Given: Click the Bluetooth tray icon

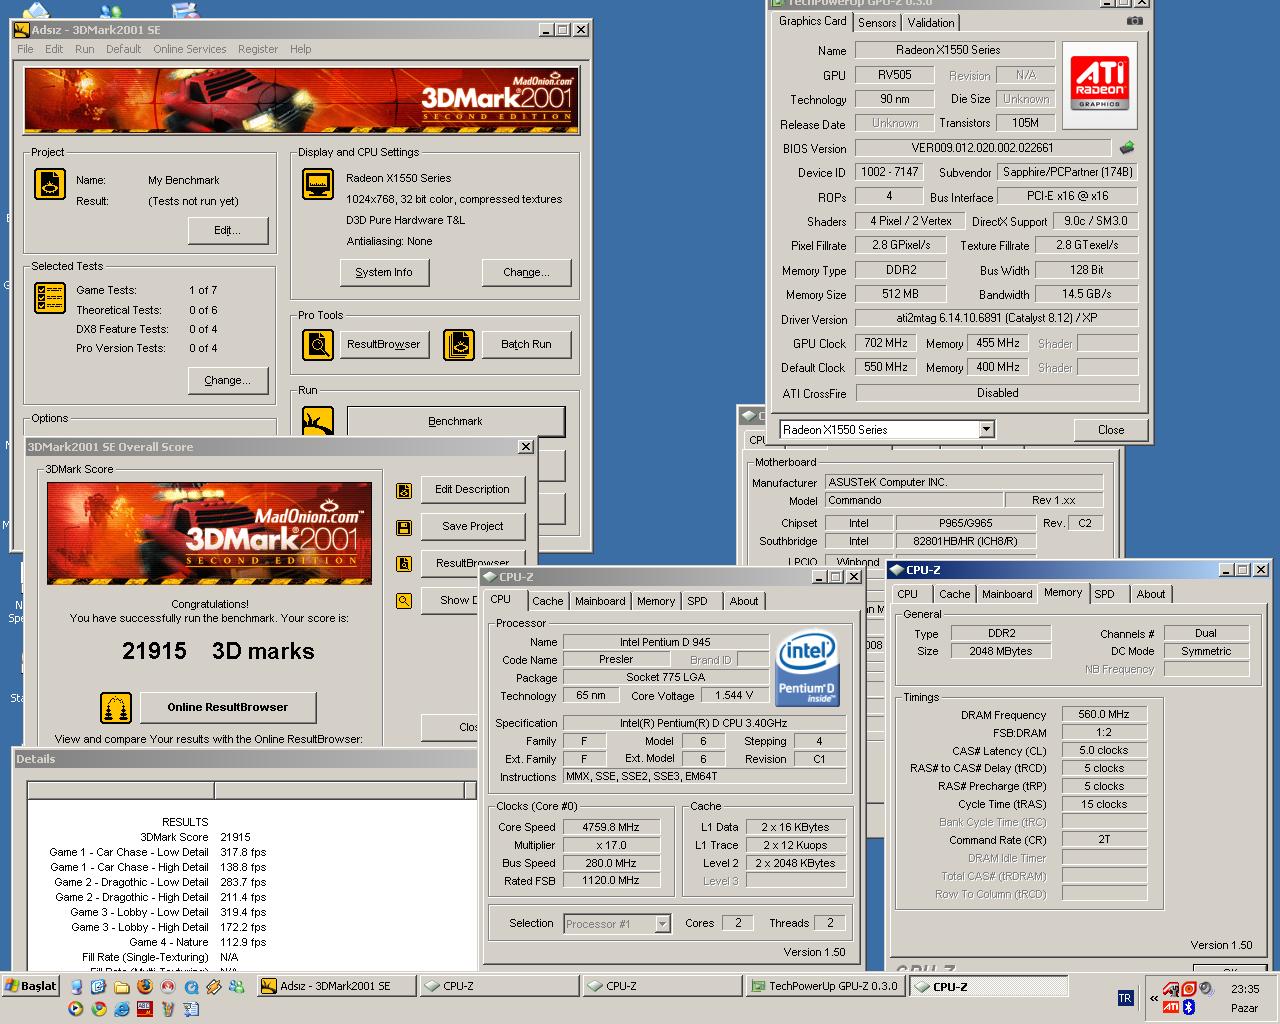Looking at the screenshot, I should tap(1189, 1007).
